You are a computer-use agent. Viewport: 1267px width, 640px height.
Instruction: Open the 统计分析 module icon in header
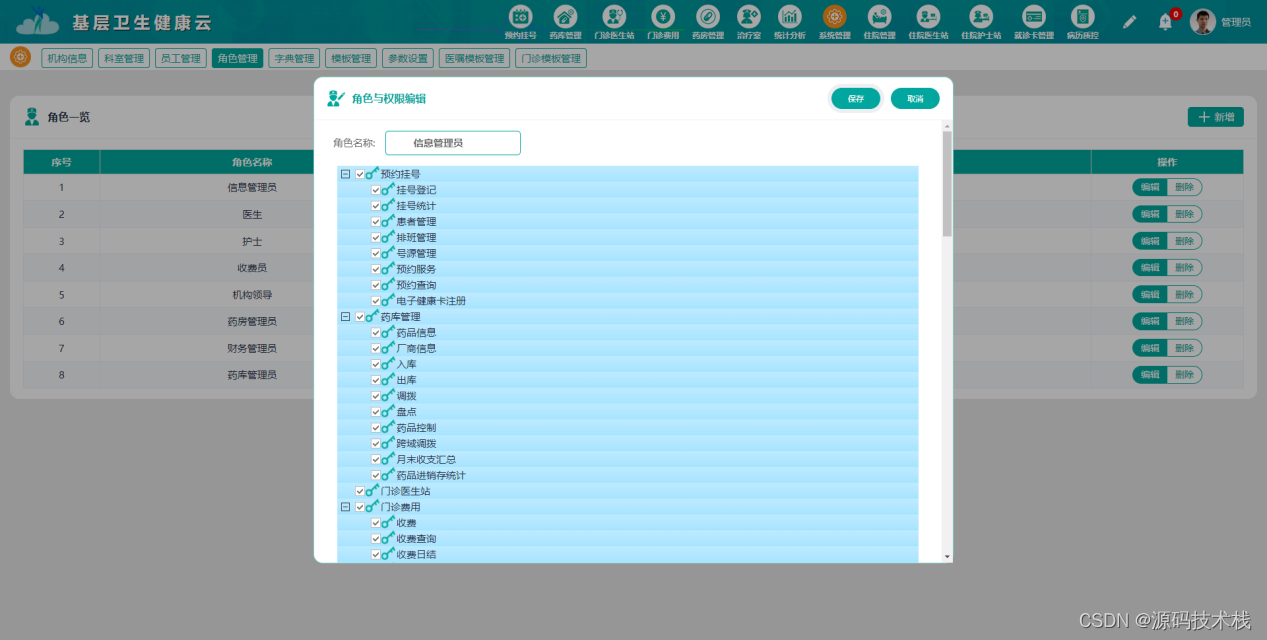click(790, 16)
